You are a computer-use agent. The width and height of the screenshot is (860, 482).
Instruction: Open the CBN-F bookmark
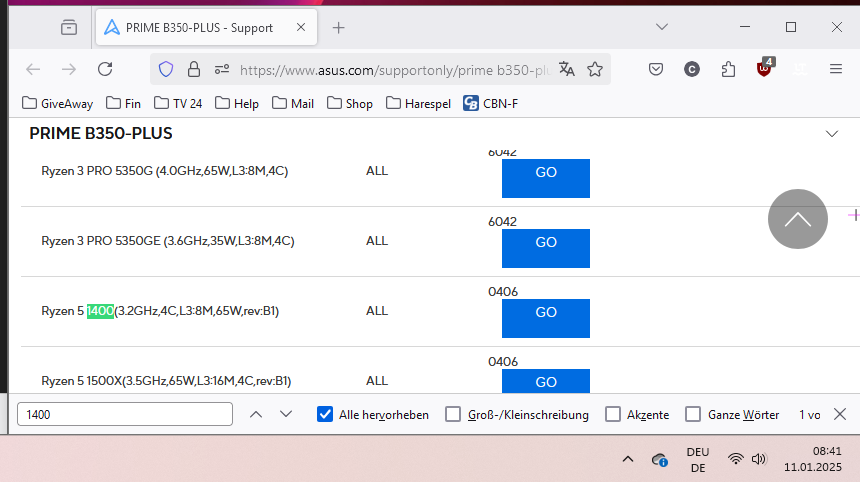click(490, 103)
